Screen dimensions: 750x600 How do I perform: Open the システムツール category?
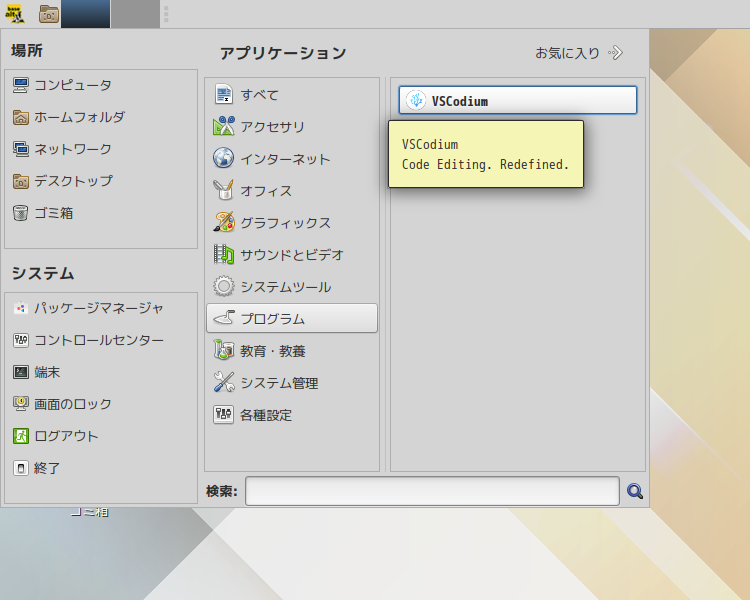coord(292,287)
